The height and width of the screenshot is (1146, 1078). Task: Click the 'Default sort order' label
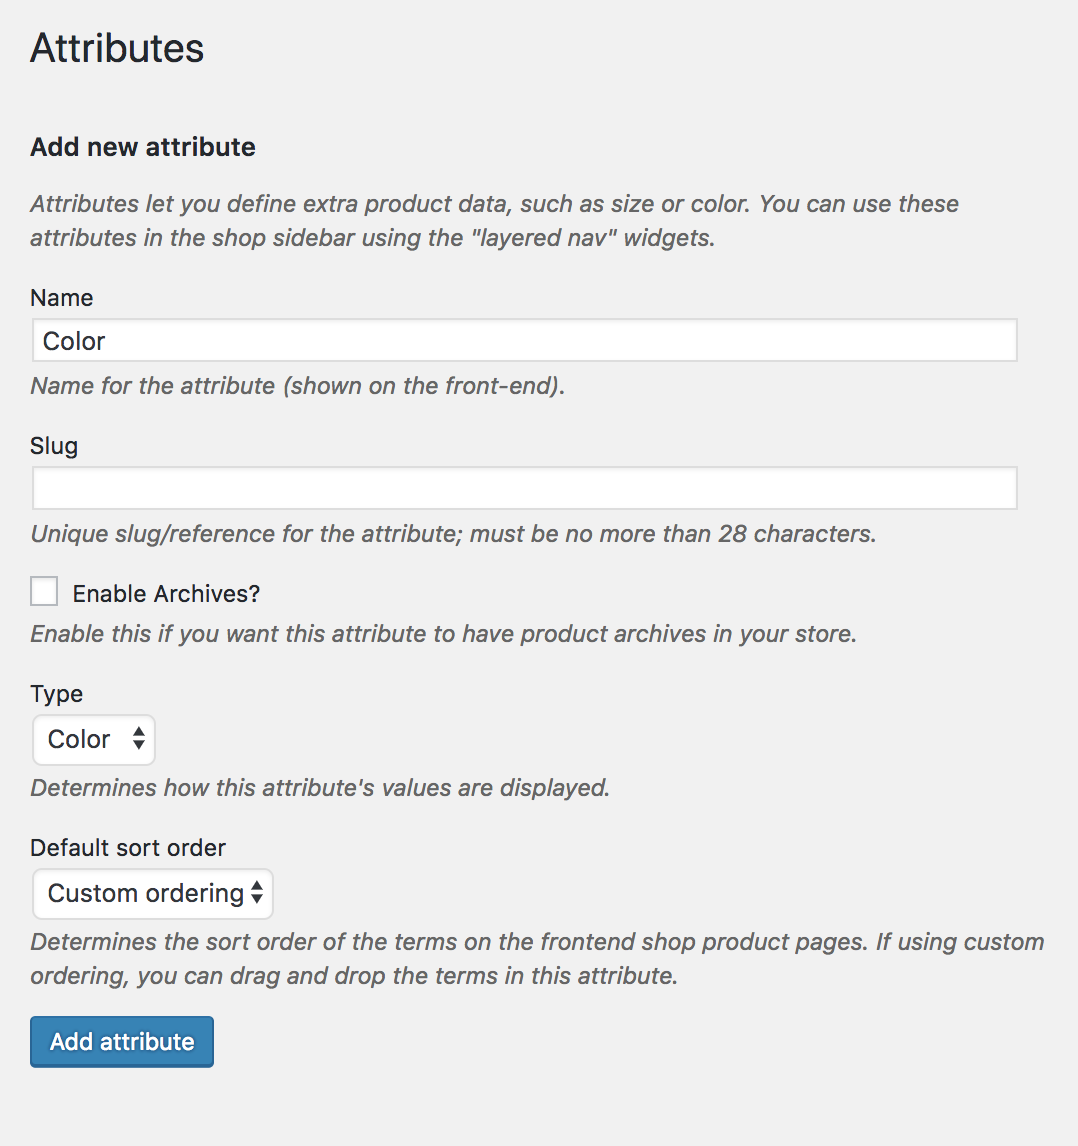pyautogui.click(x=128, y=848)
